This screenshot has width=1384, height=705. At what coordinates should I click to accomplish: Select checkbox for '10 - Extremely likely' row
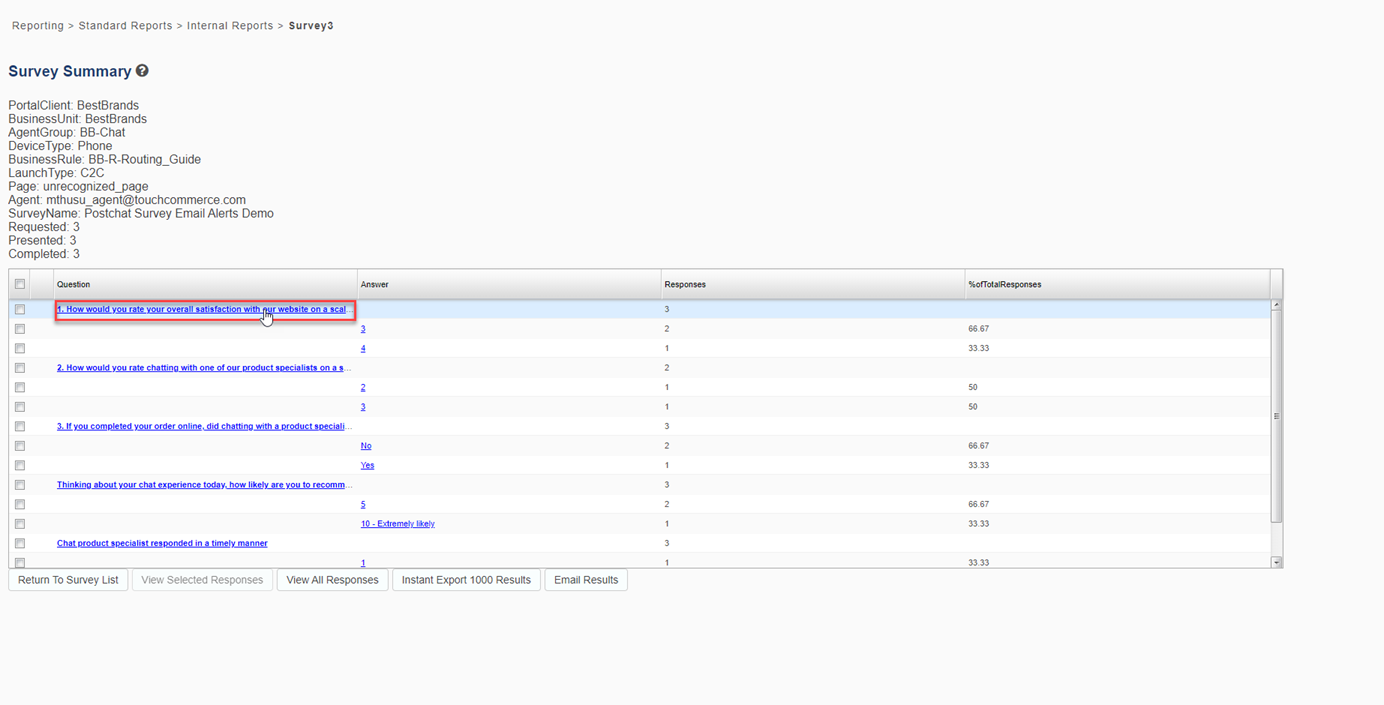[20, 524]
